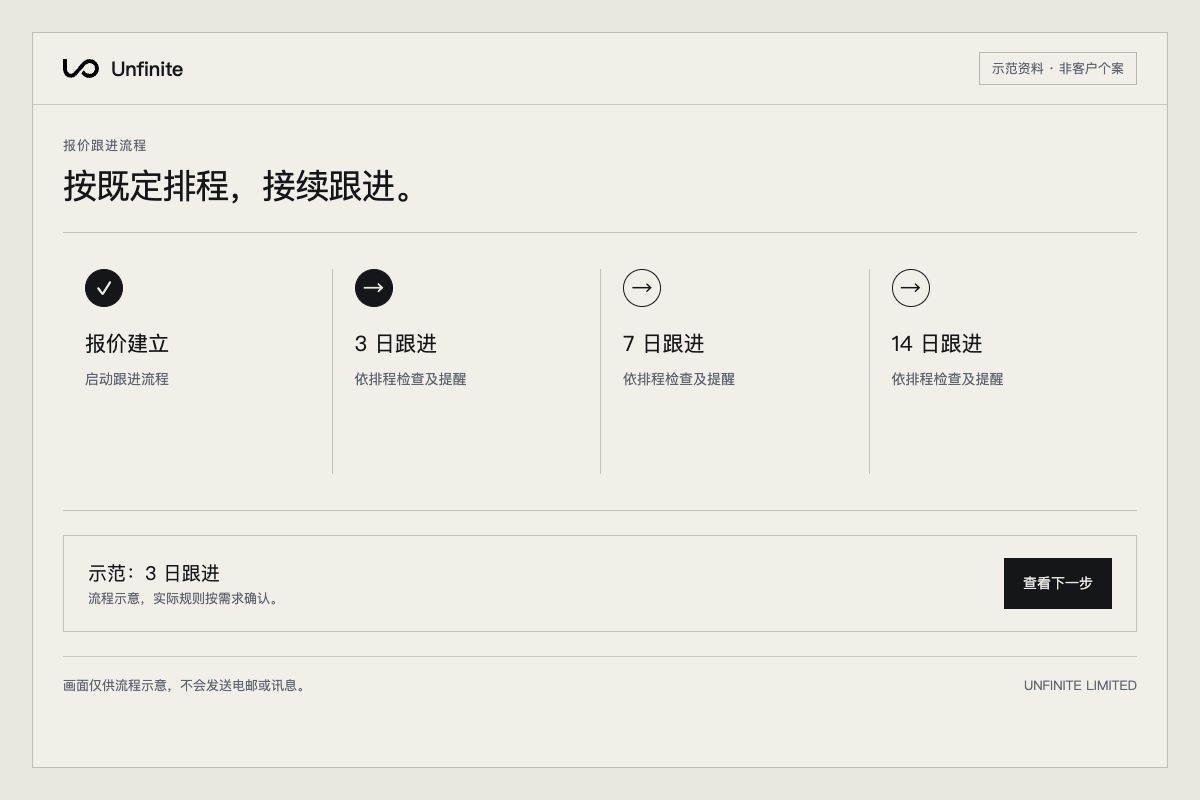Click the checkmark circle for 报价建立

(x=104, y=288)
